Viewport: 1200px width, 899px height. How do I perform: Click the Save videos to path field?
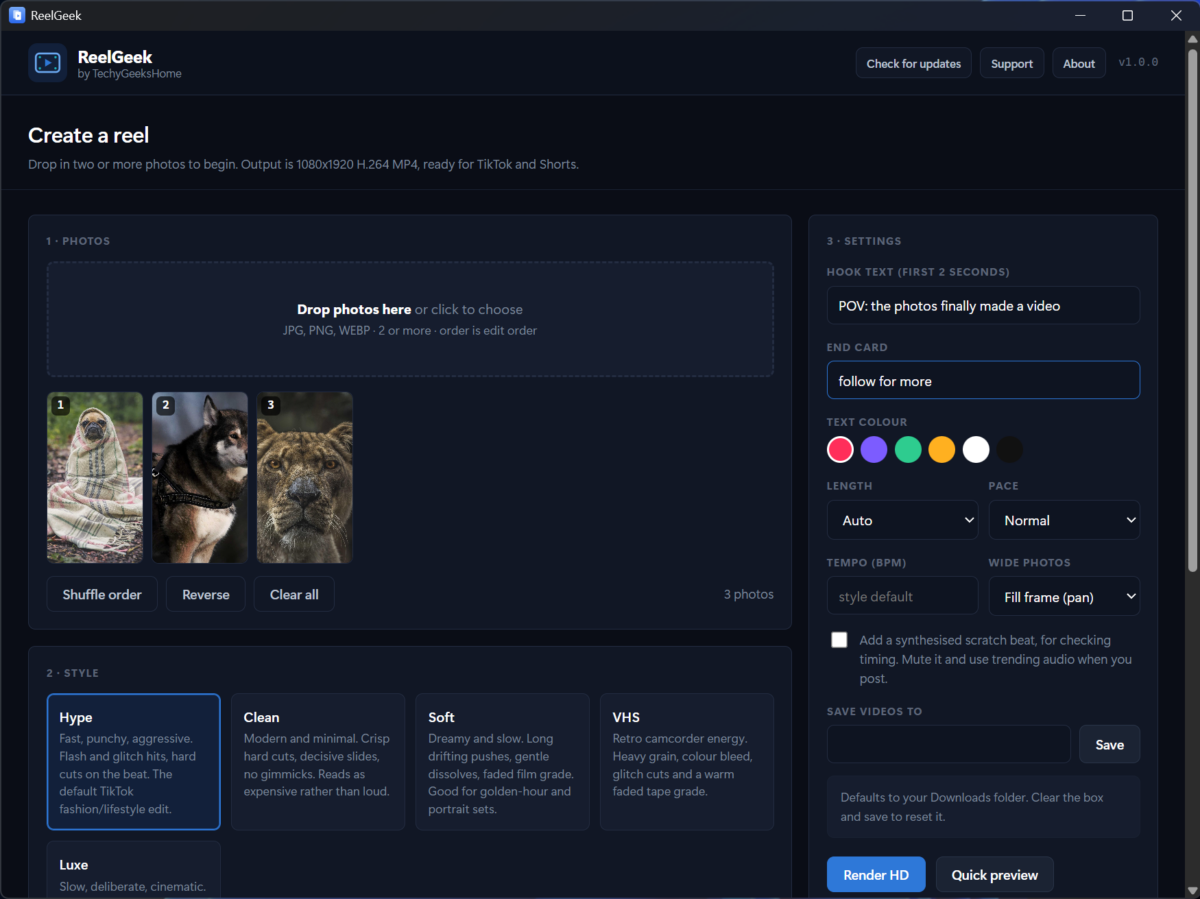948,744
